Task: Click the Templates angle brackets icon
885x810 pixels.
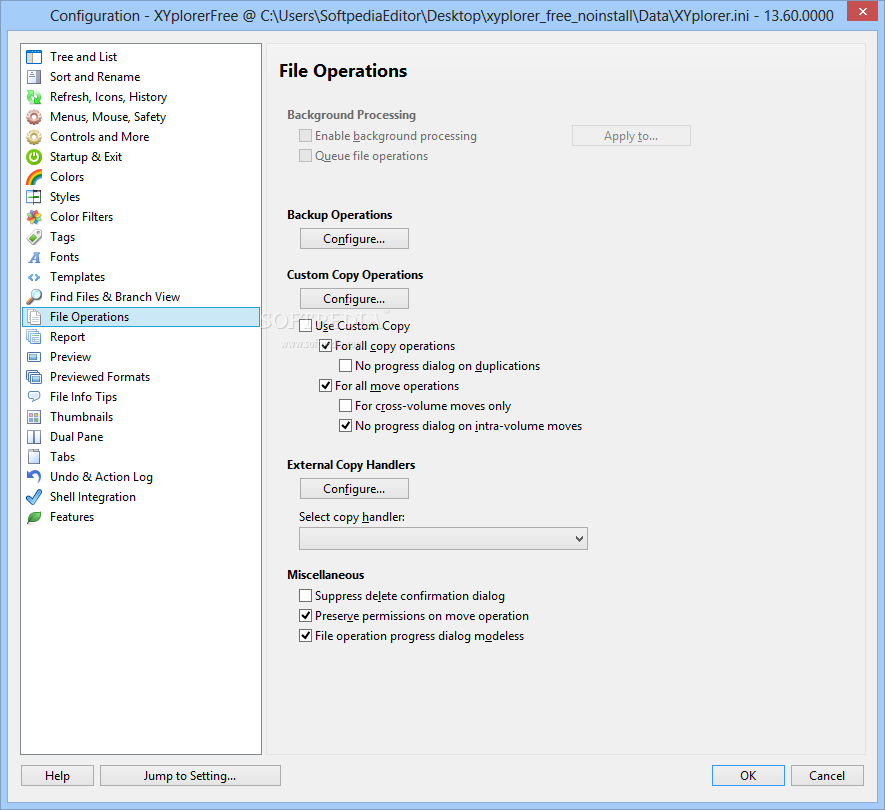Action: pyautogui.click(x=34, y=277)
